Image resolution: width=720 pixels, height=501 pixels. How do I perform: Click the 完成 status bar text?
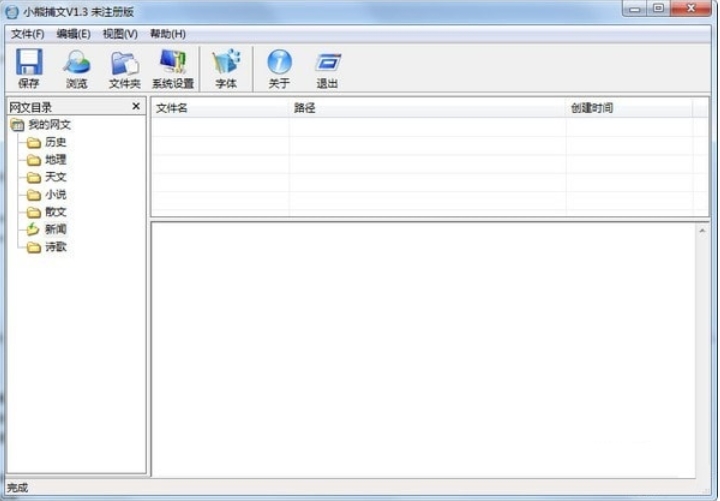[x=17, y=488]
